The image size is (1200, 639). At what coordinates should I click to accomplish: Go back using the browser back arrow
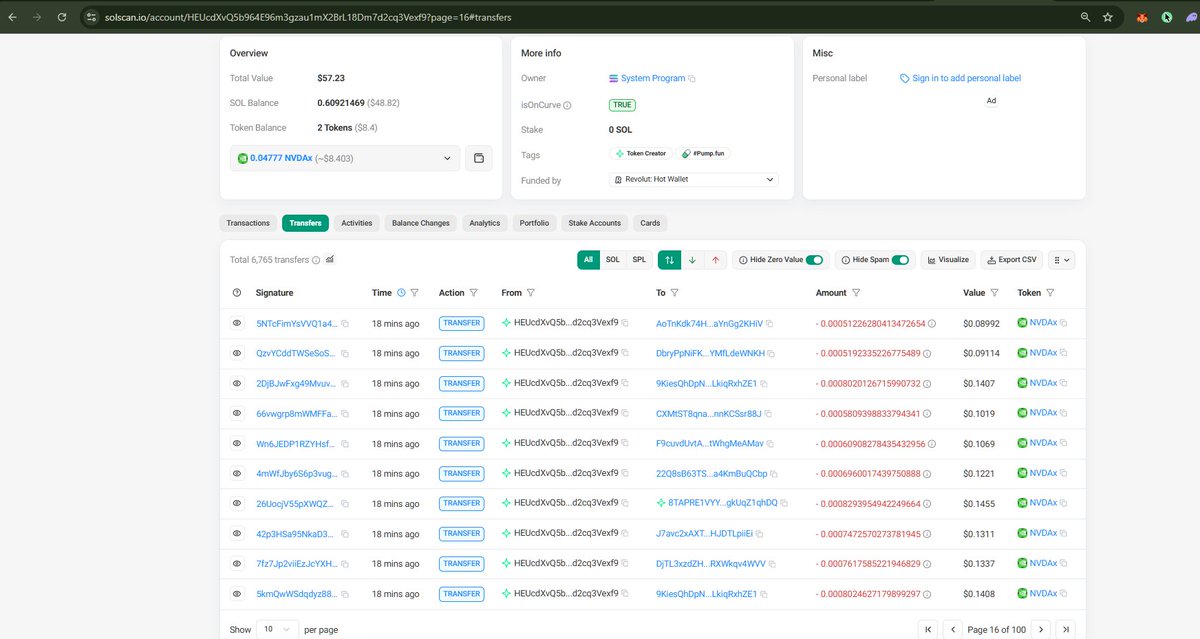pyautogui.click(x=12, y=17)
